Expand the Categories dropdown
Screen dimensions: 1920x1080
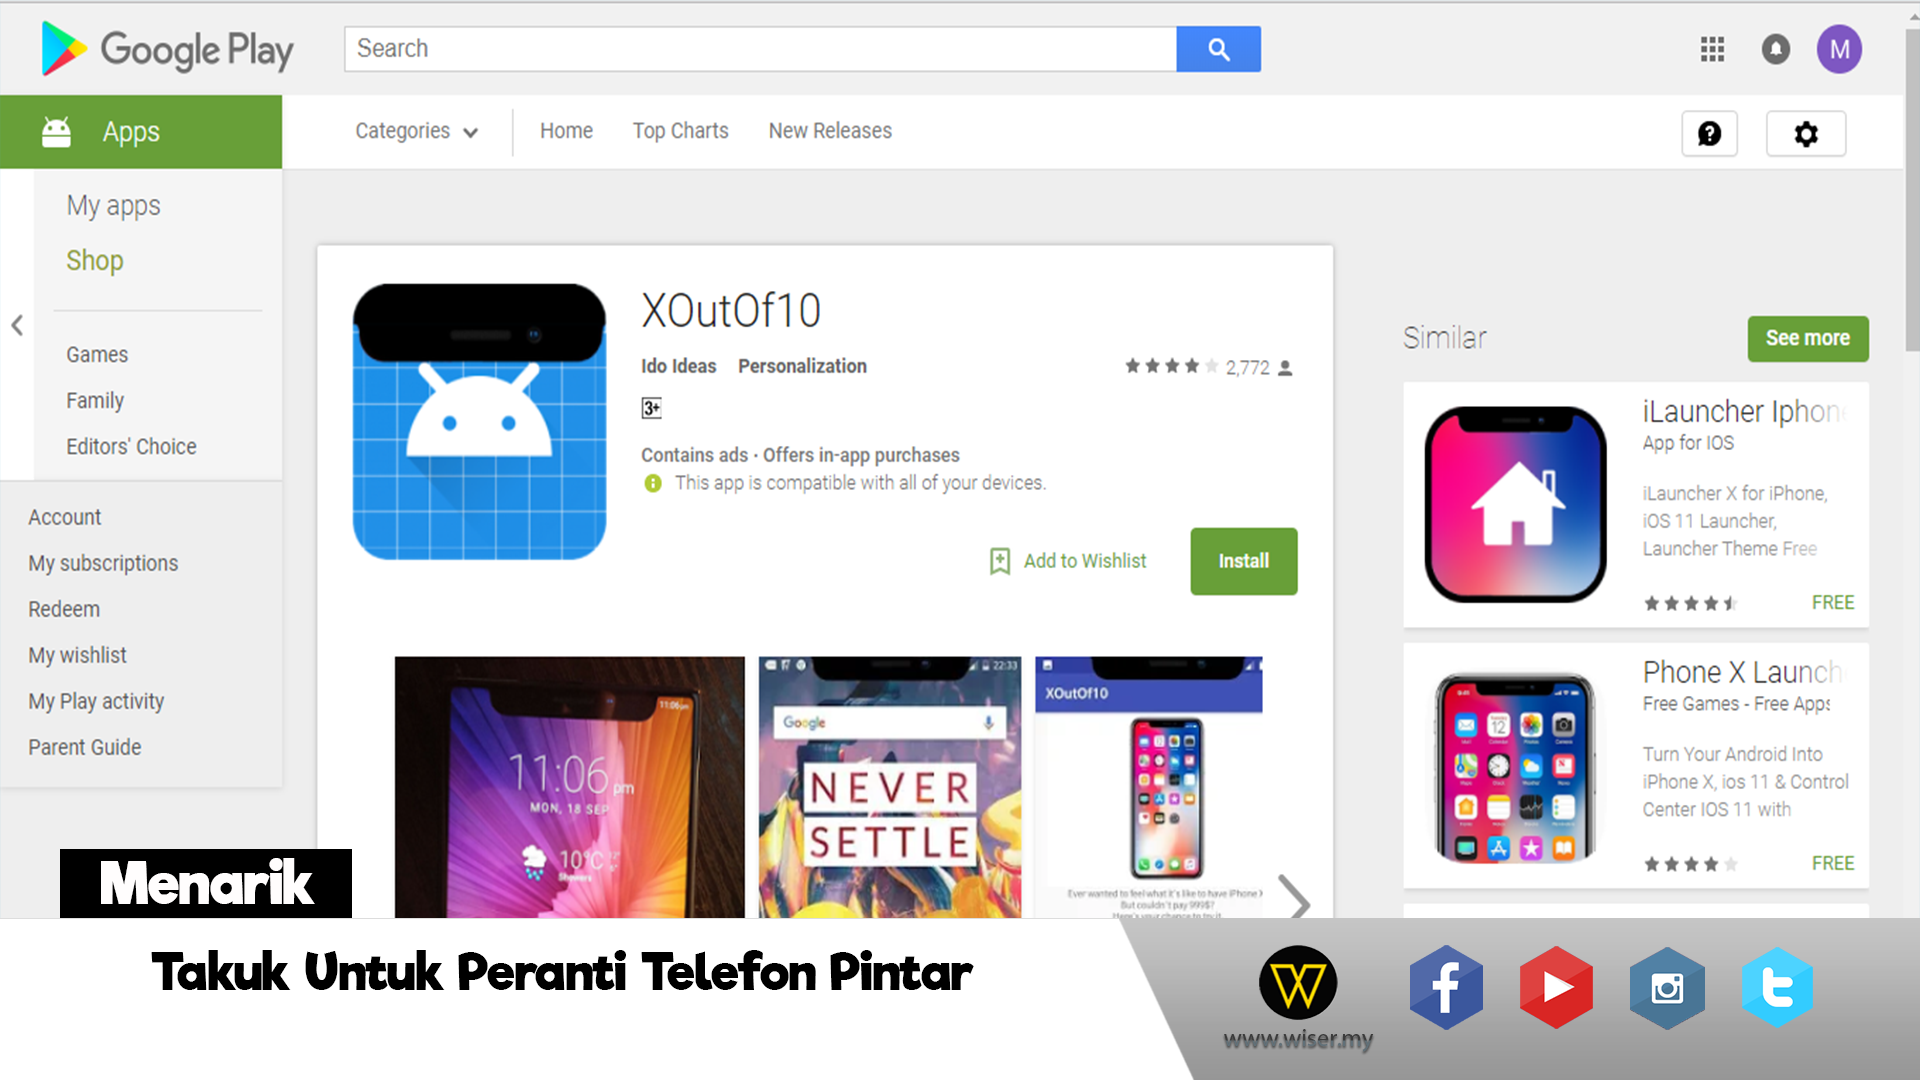coord(417,131)
